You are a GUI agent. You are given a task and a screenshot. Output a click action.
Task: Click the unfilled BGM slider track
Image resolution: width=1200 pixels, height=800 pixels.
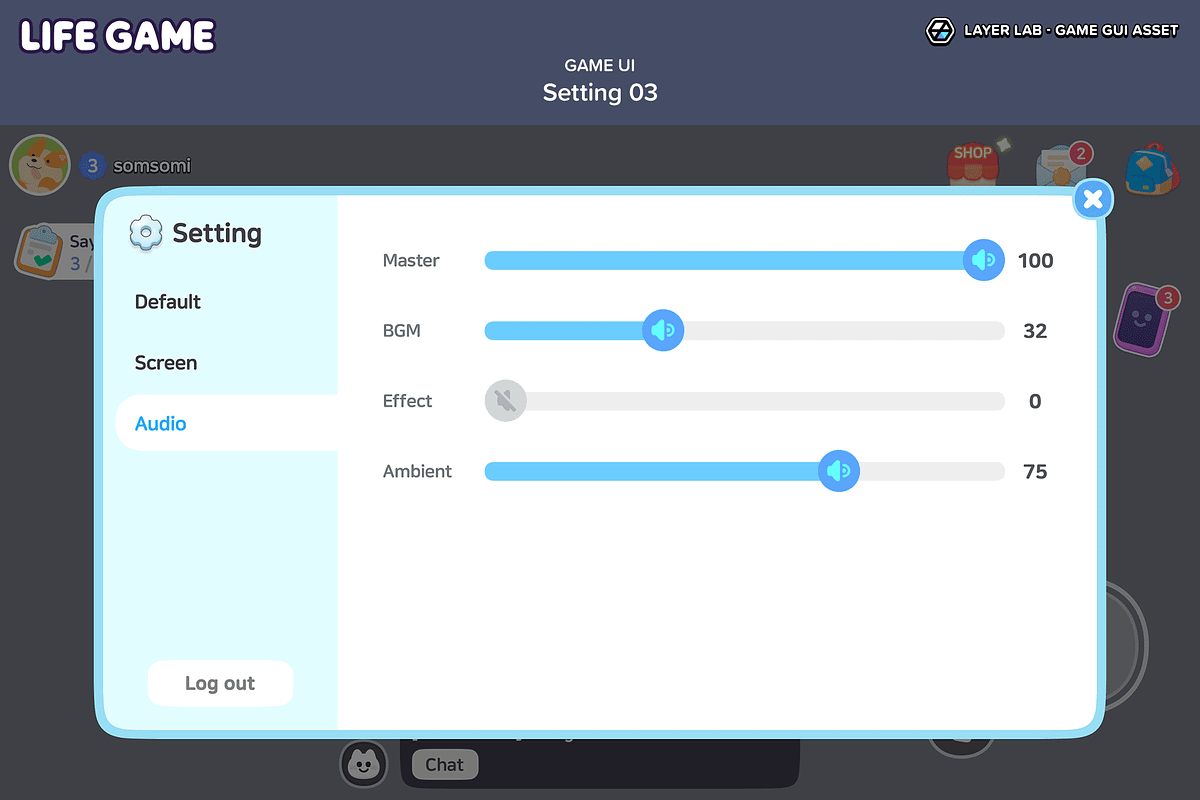pos(844,331)
